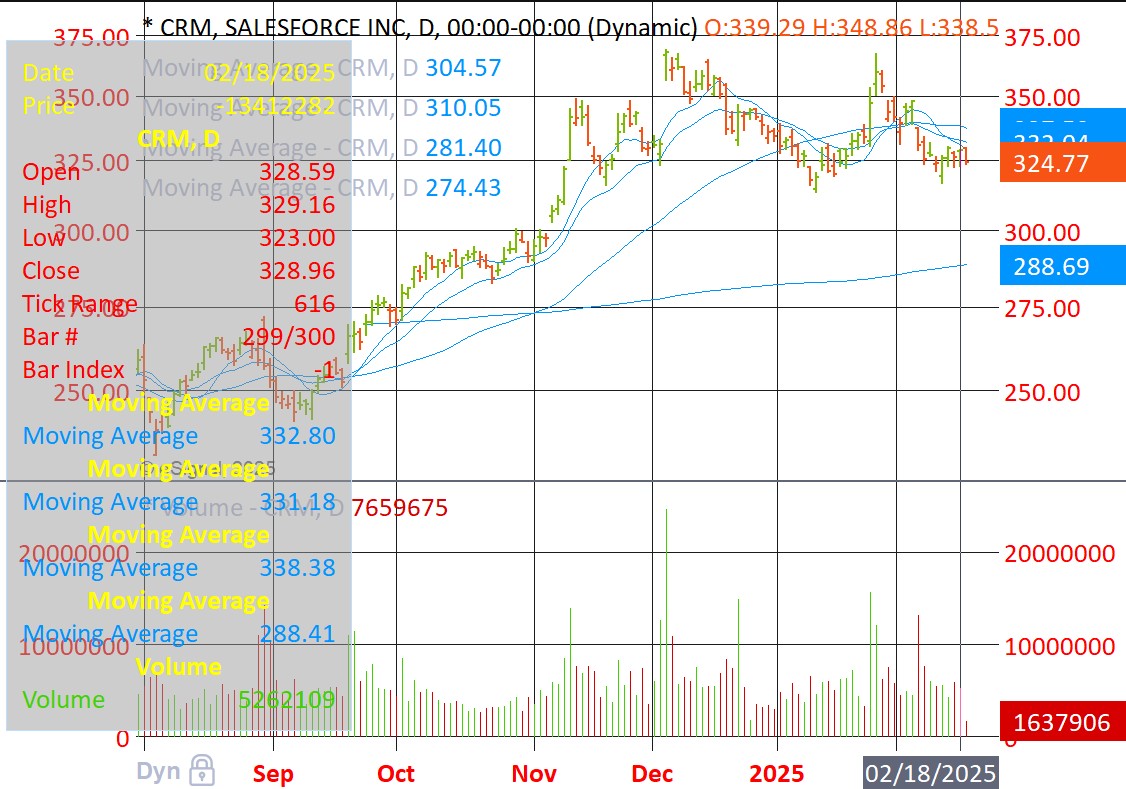Screen dimensions: 1126x789
Task: Click the Oct label on the time axis
Action: tap(396, 773)
